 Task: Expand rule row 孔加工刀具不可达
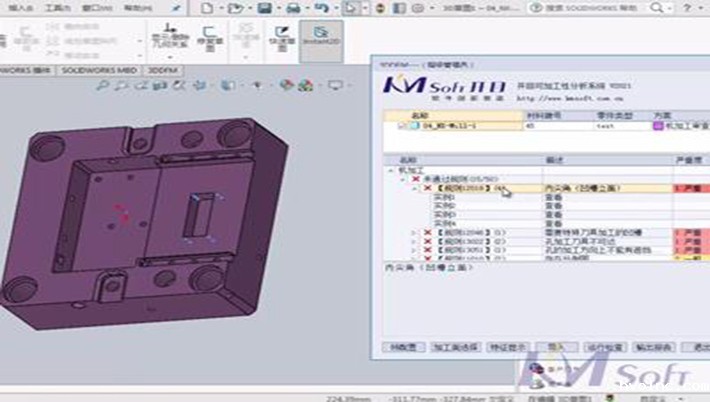(x=413, y=241)
